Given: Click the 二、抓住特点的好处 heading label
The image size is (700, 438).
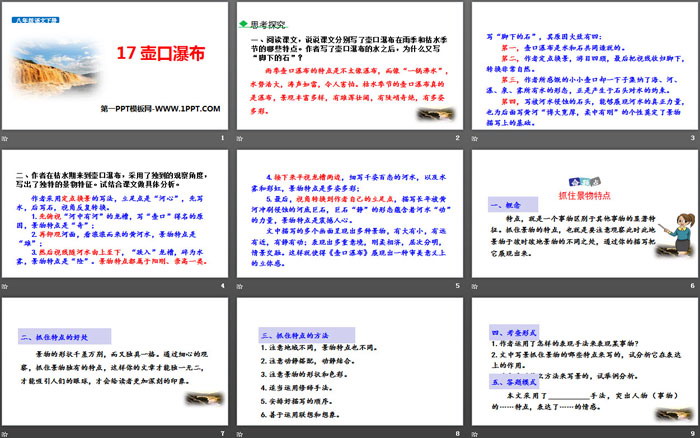Looking at the screenshot, I should 55,337.
